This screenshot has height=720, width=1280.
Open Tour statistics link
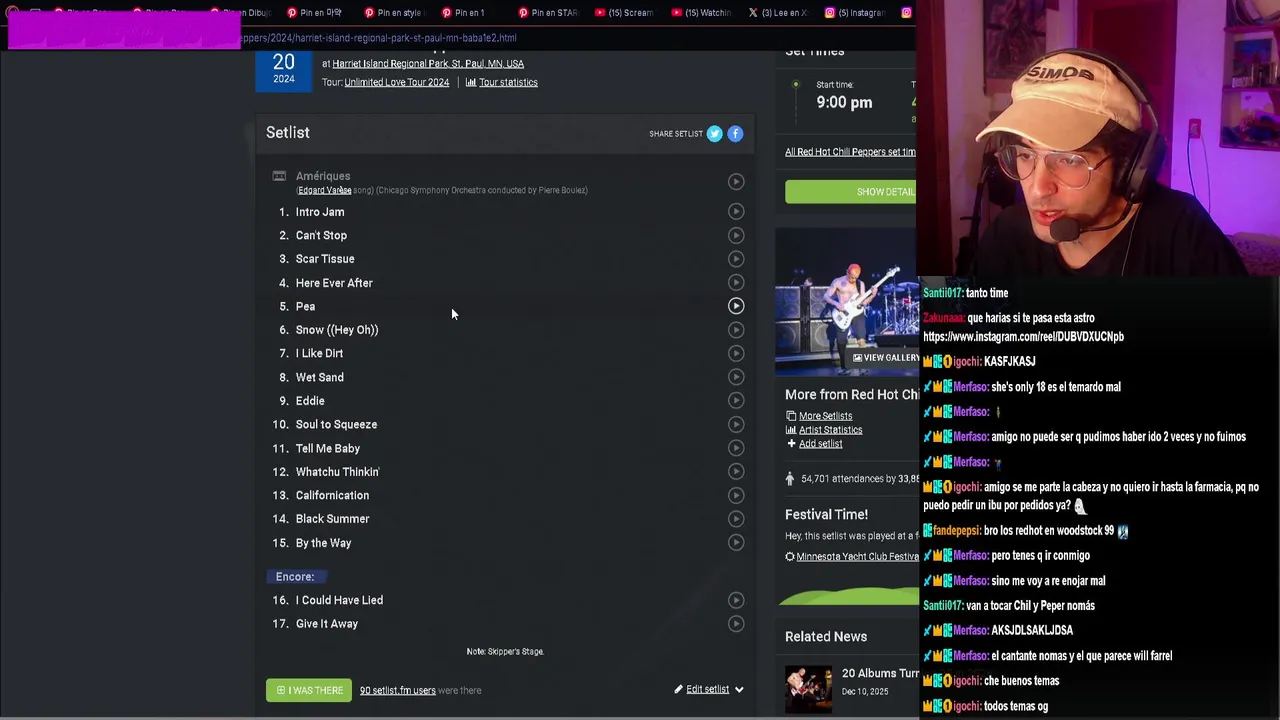pyautogui.click(x=508, y=82)
